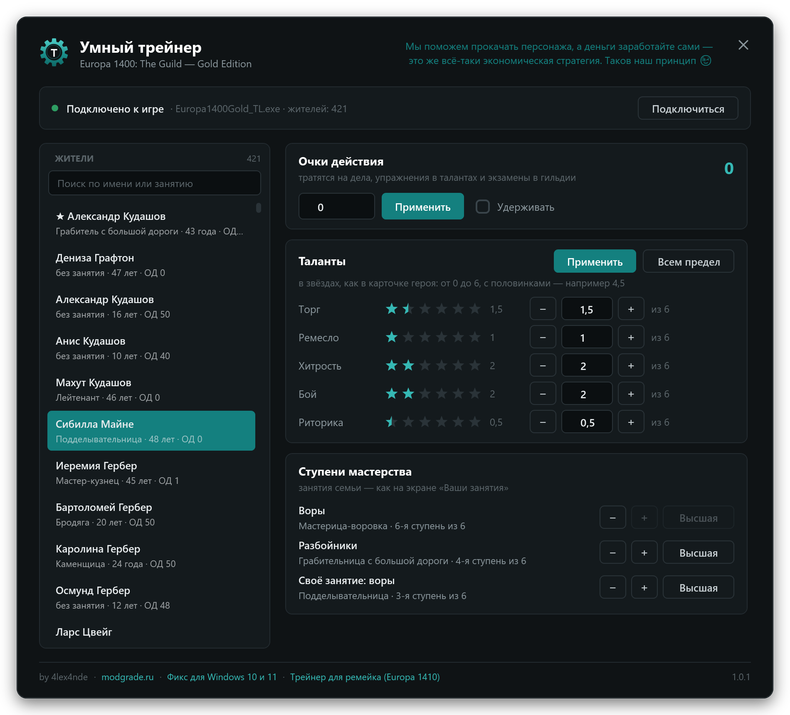
Task: Click the Бой value field
Action: (x=587, y=394)
